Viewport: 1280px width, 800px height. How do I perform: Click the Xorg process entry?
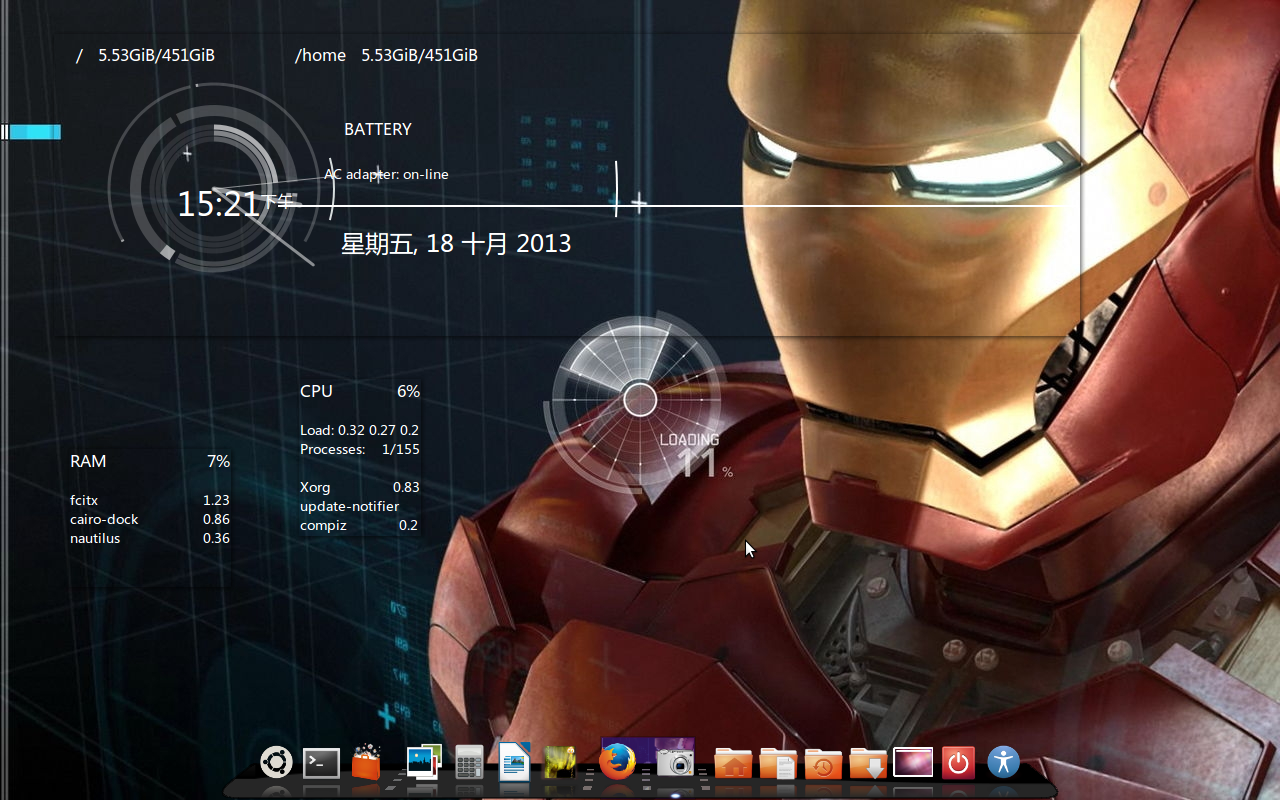pos(360,487)
